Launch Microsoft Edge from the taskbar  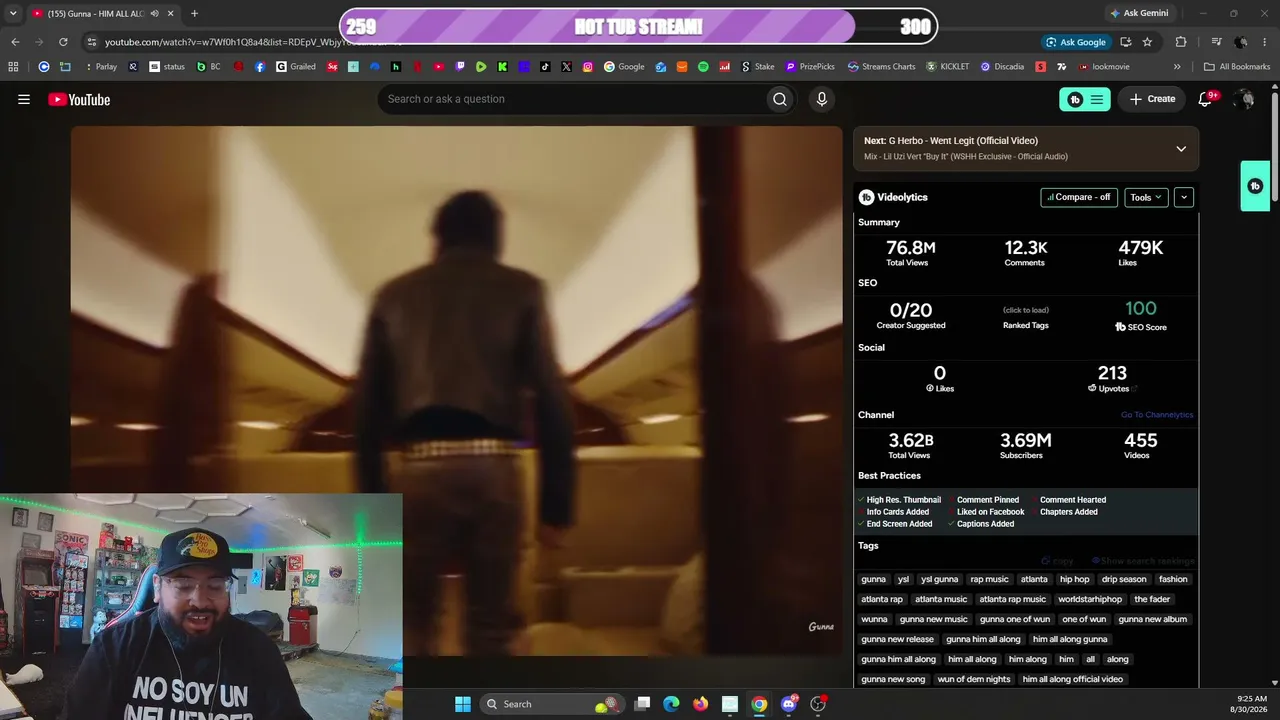671,704
